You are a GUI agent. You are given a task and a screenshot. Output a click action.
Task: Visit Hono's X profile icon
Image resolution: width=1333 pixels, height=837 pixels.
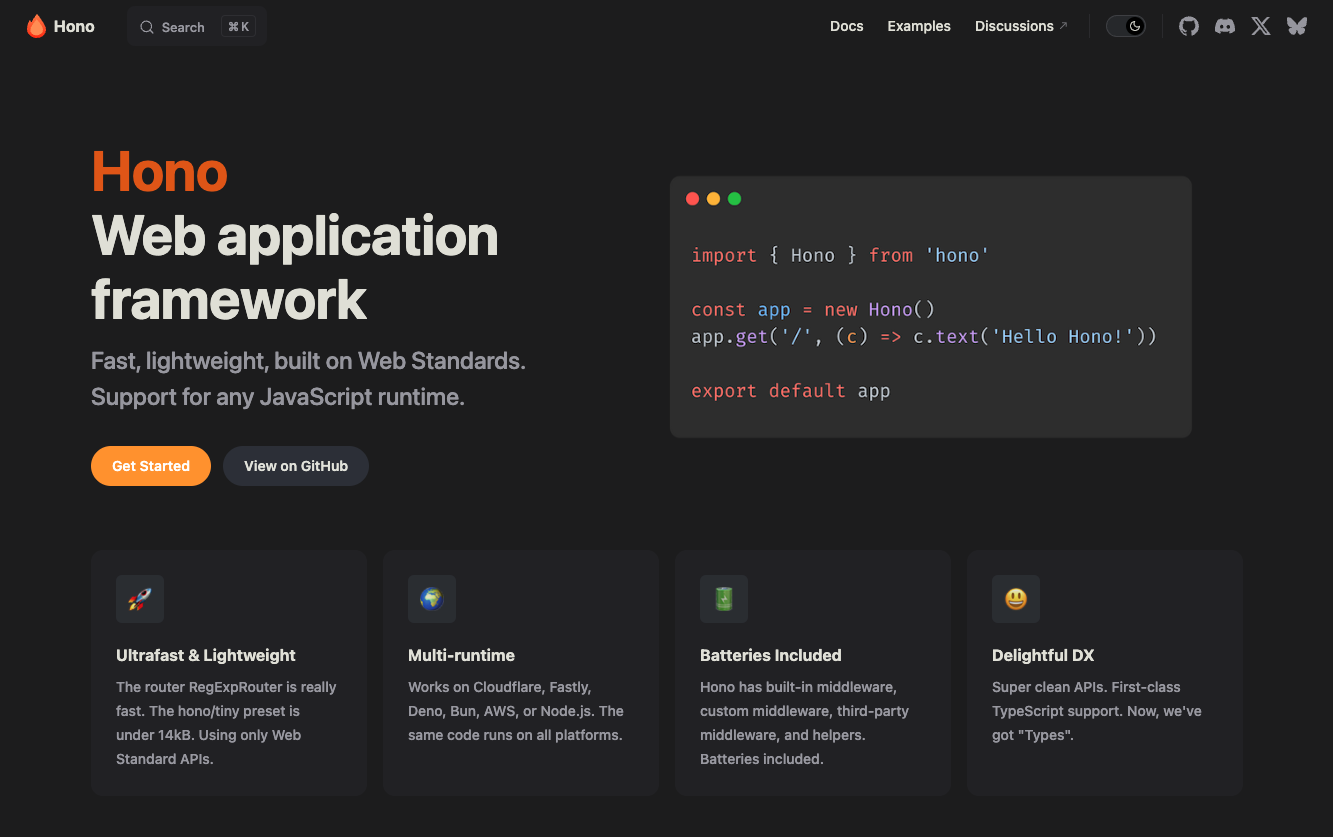coord(1260,26)
